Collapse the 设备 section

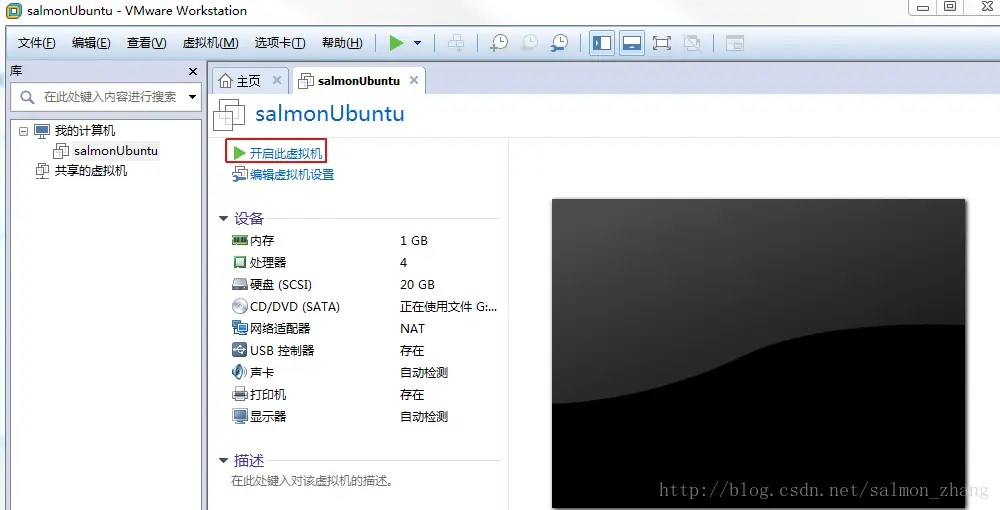click(x=223, y=219)
